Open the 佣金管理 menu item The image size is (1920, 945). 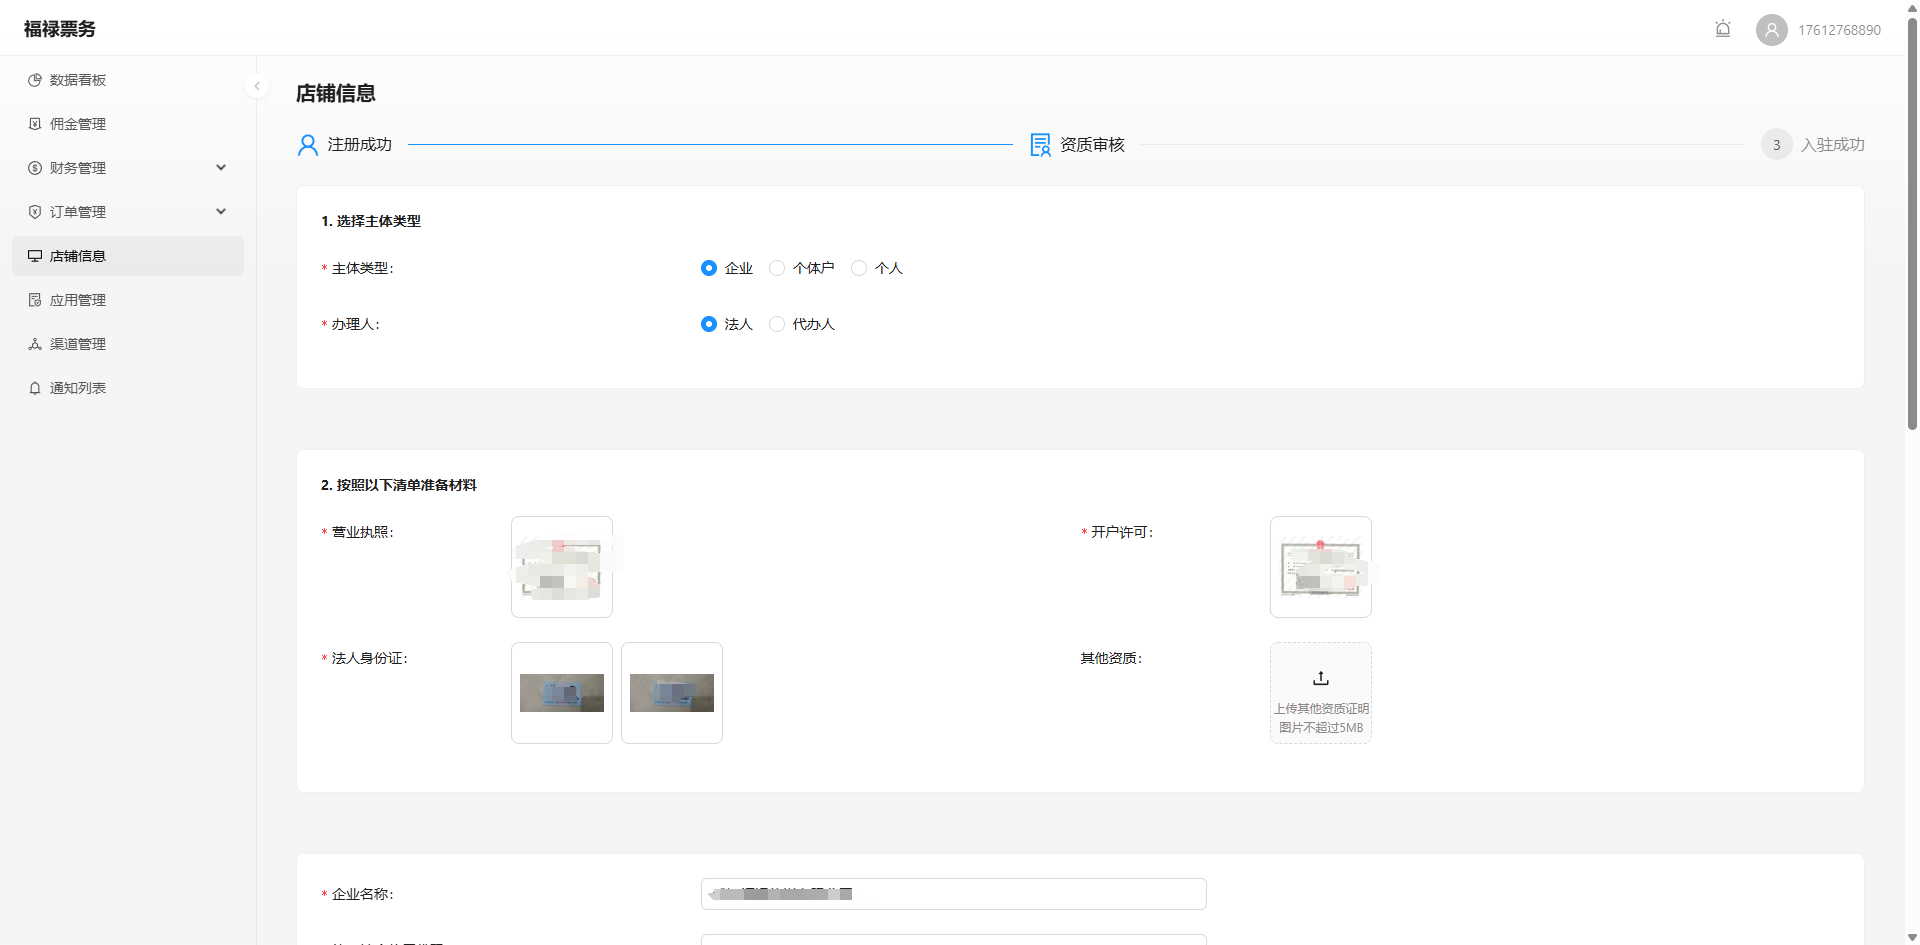[x=78, y=124]
